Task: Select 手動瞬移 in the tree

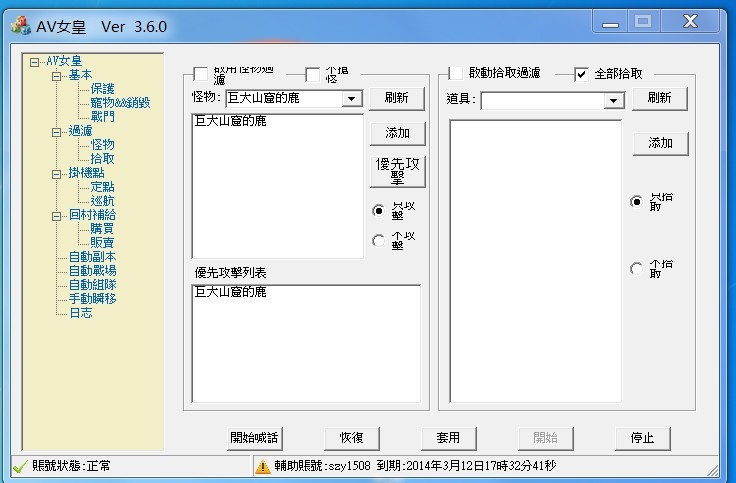Action: [x=92, y=299]
